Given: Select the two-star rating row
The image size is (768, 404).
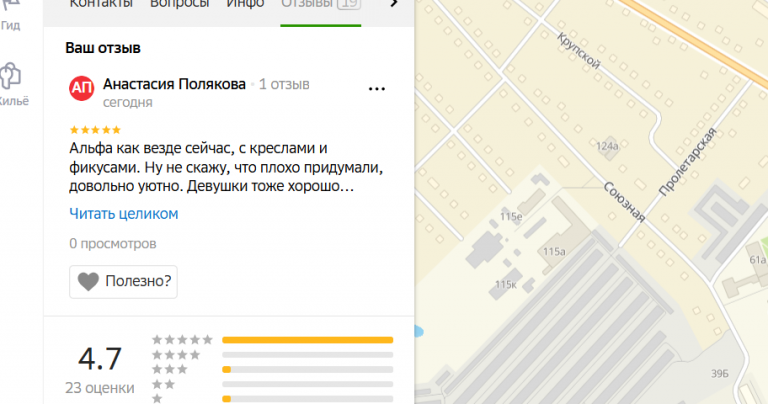Looking at the screenshot, I should coord(272,384).
